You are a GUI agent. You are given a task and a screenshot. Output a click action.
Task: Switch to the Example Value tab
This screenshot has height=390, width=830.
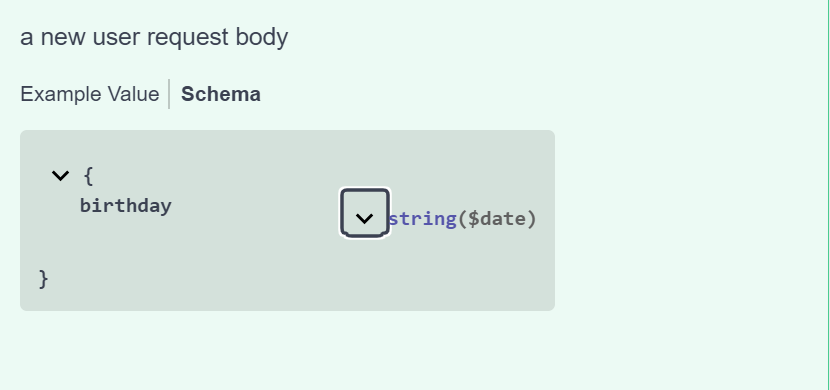pyautogui.click(x=89, y=94)
